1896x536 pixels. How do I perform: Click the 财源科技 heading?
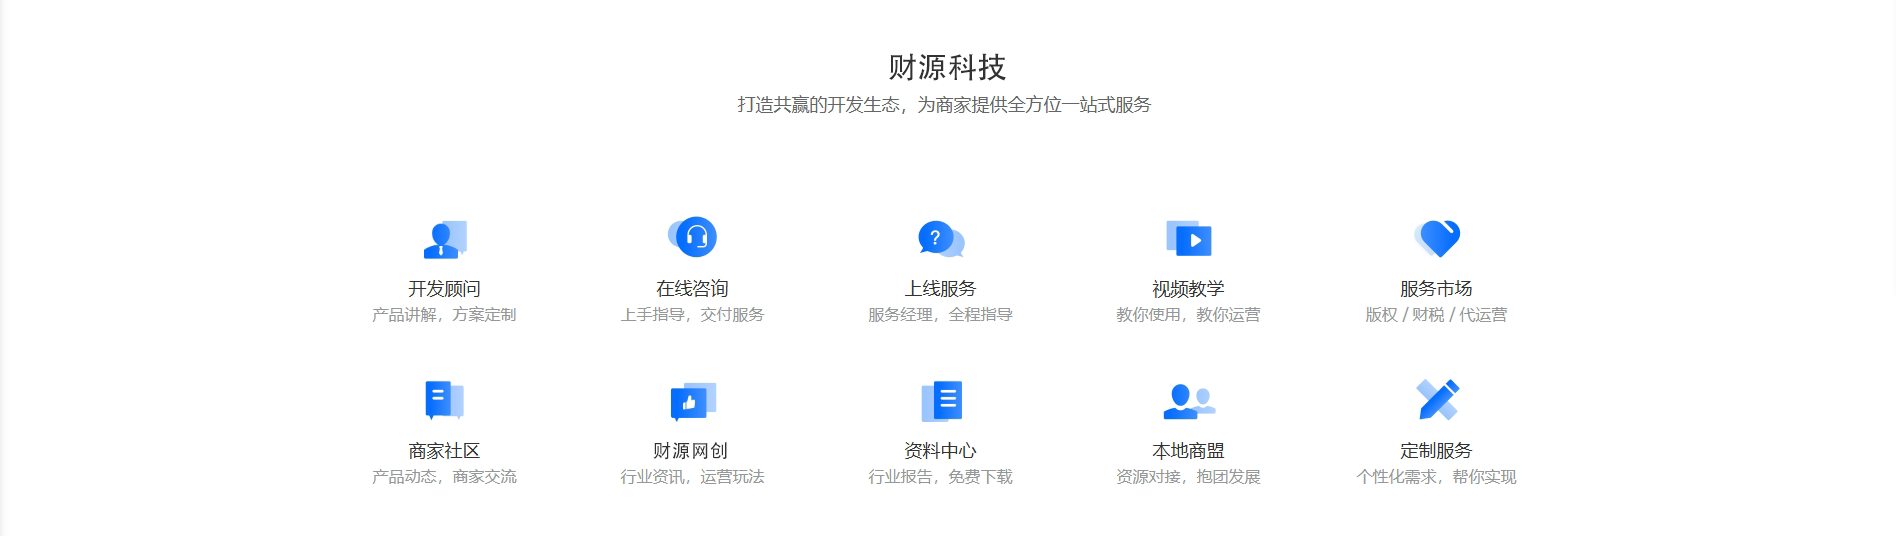[x=947, y=67]
